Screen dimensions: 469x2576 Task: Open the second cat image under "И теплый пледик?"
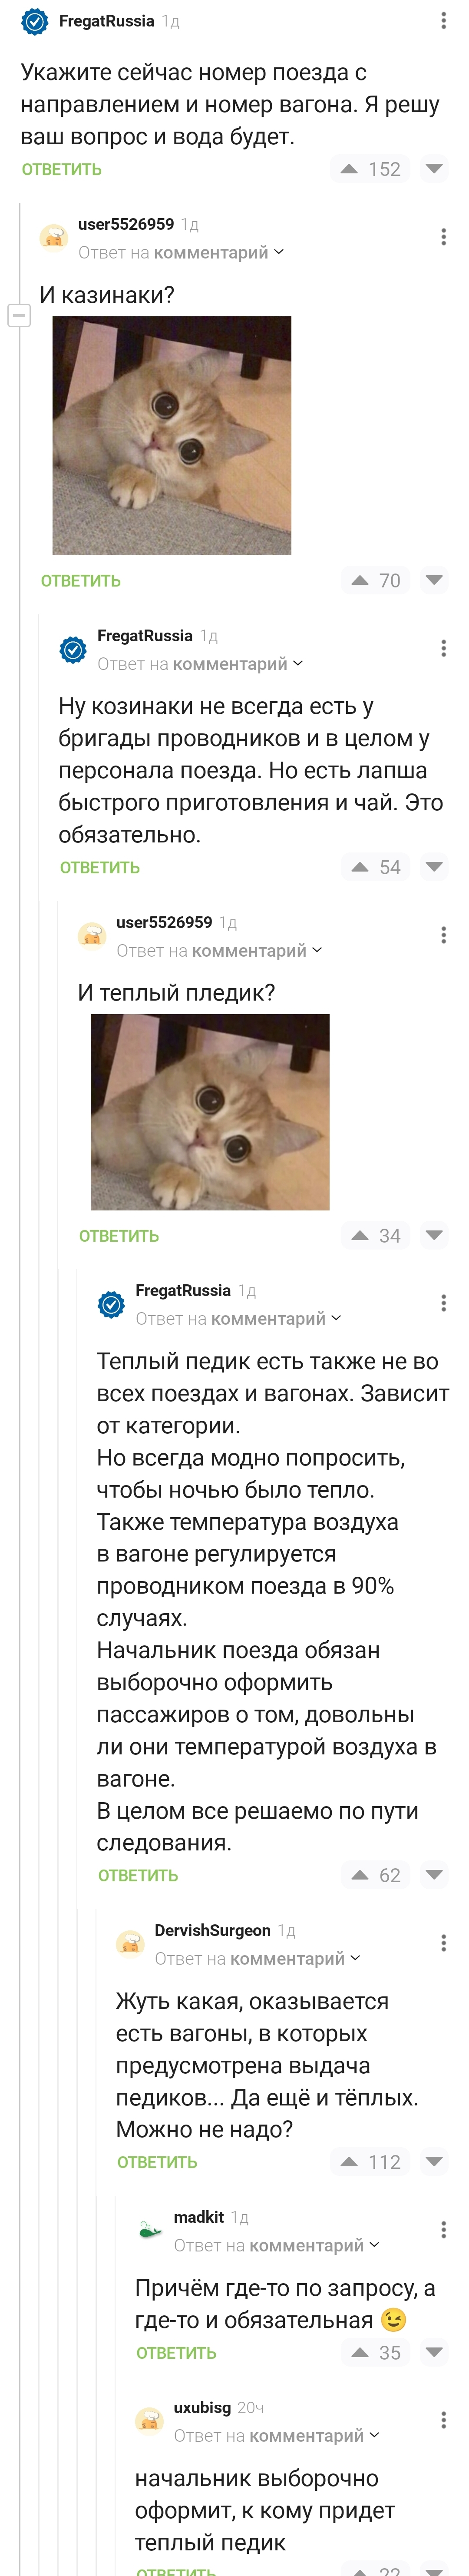pyautogui.click(x=210, y=1112)
